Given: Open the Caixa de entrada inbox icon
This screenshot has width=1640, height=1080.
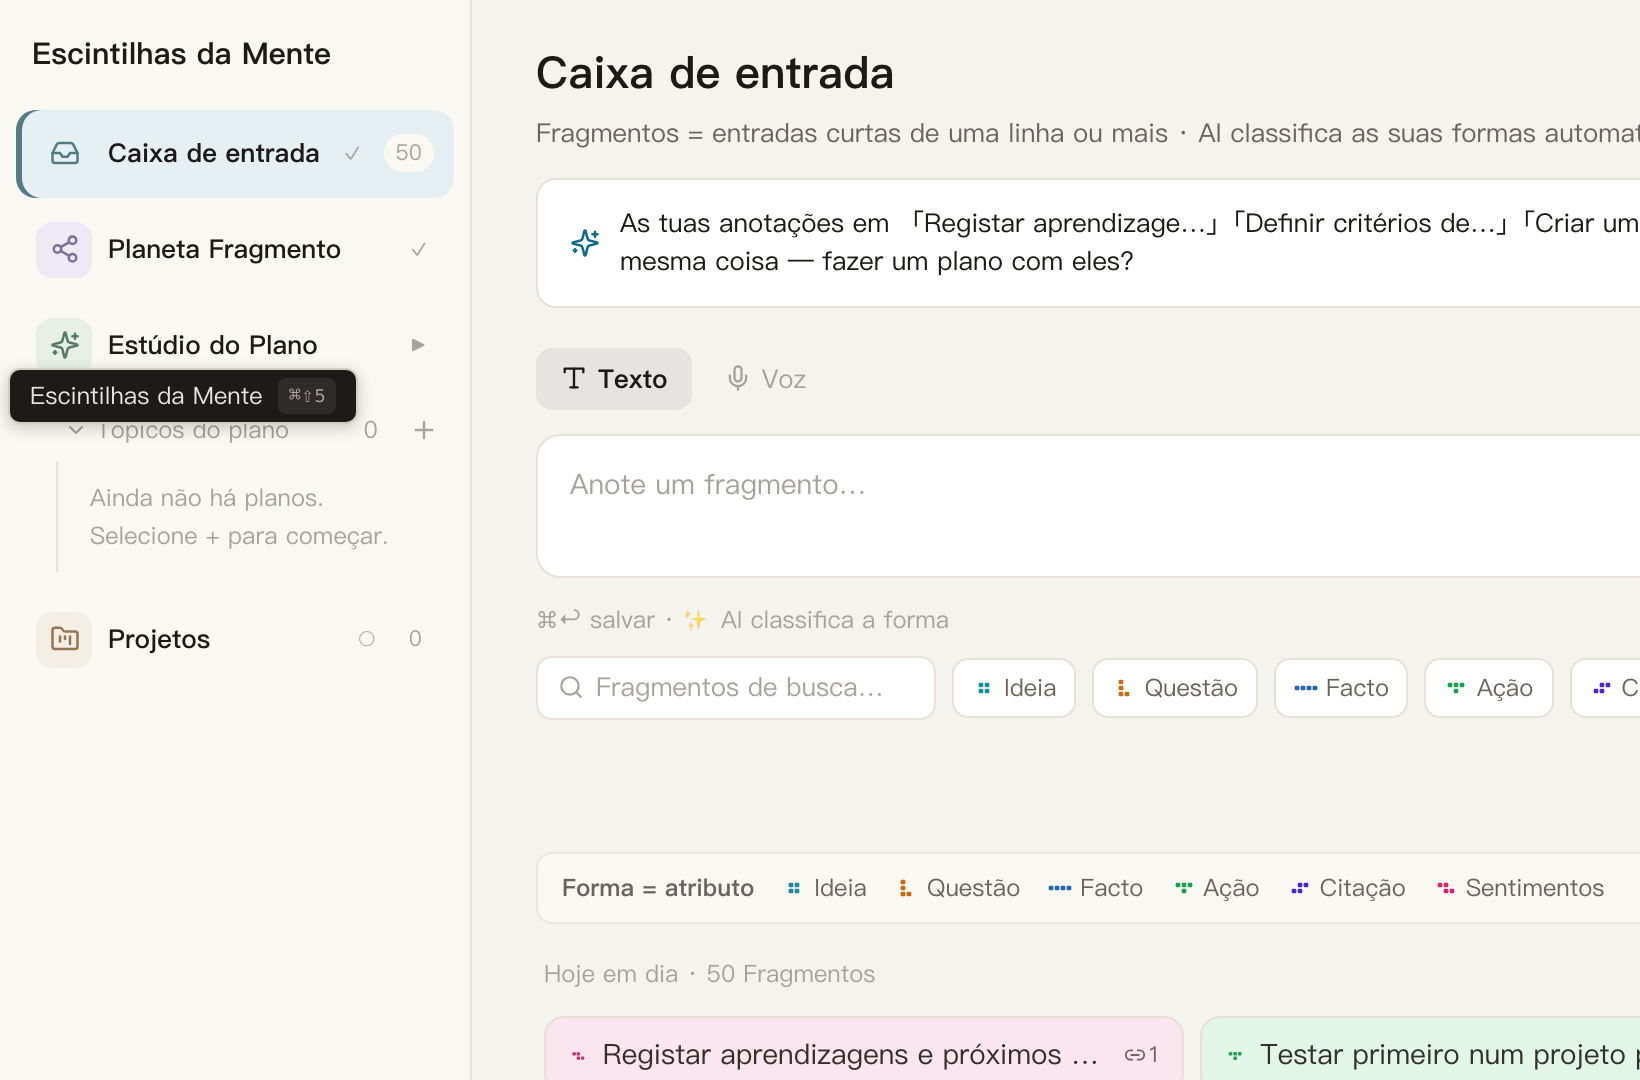Looking at the screenshot, I should (x=65, y=153).
